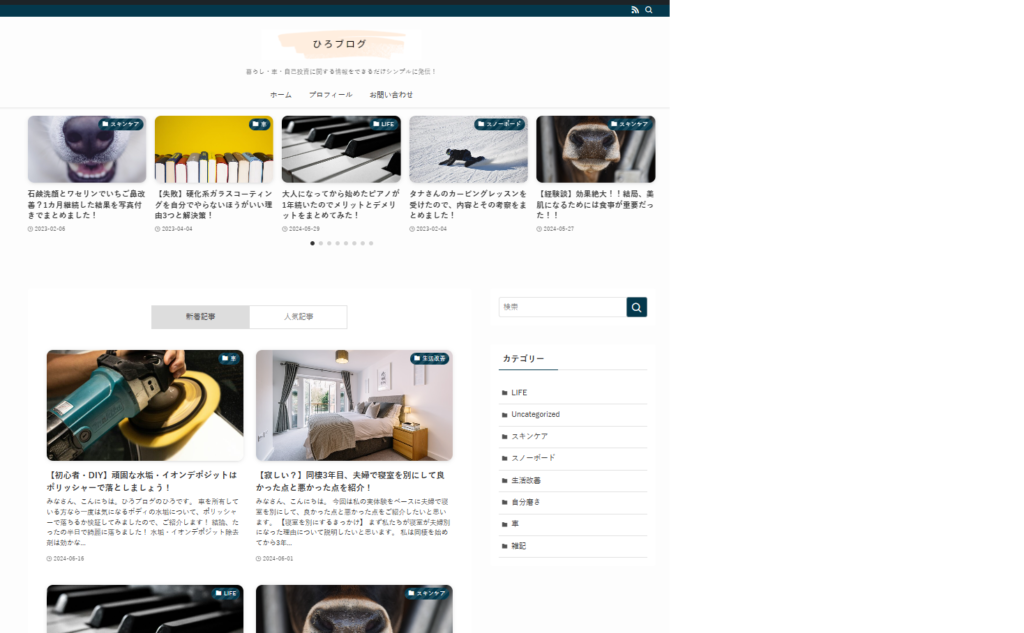The height and width of the screenshot is (633, 1024).
Task: Open the bedroom article thumbnail
Action: click(x=354, y=405)
